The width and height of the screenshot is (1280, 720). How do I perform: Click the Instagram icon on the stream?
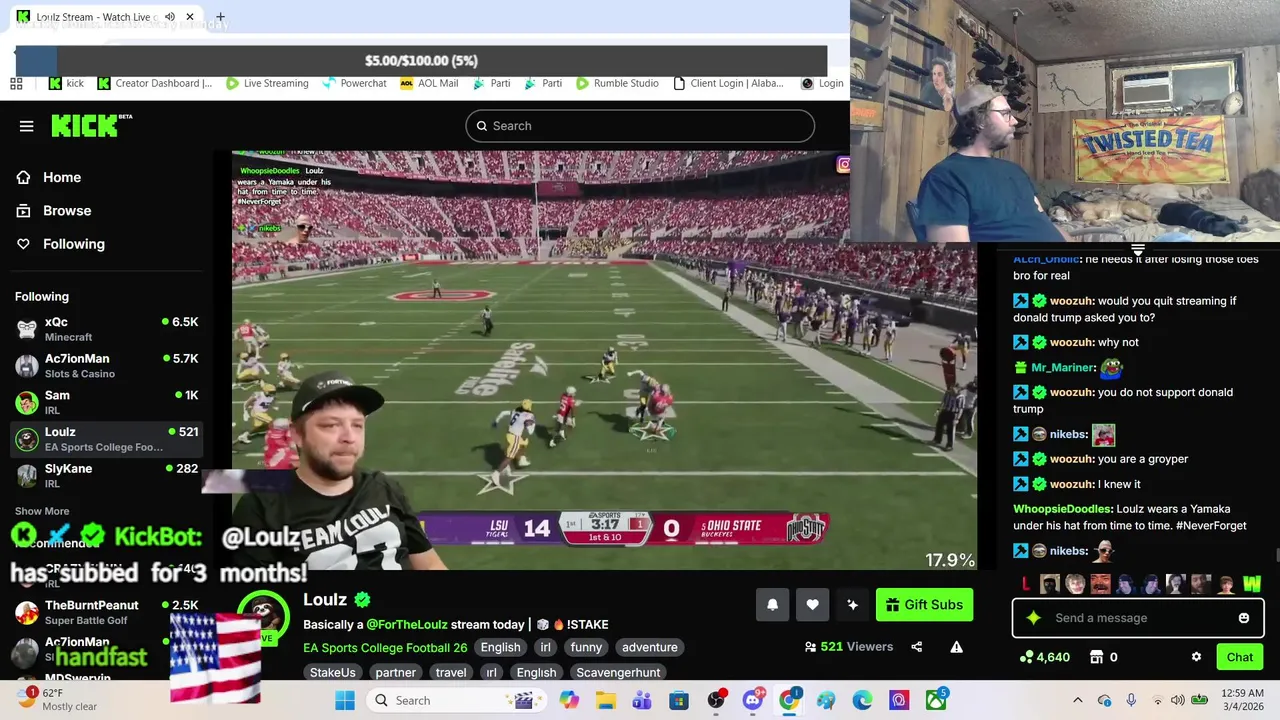(x=843, y=164)
